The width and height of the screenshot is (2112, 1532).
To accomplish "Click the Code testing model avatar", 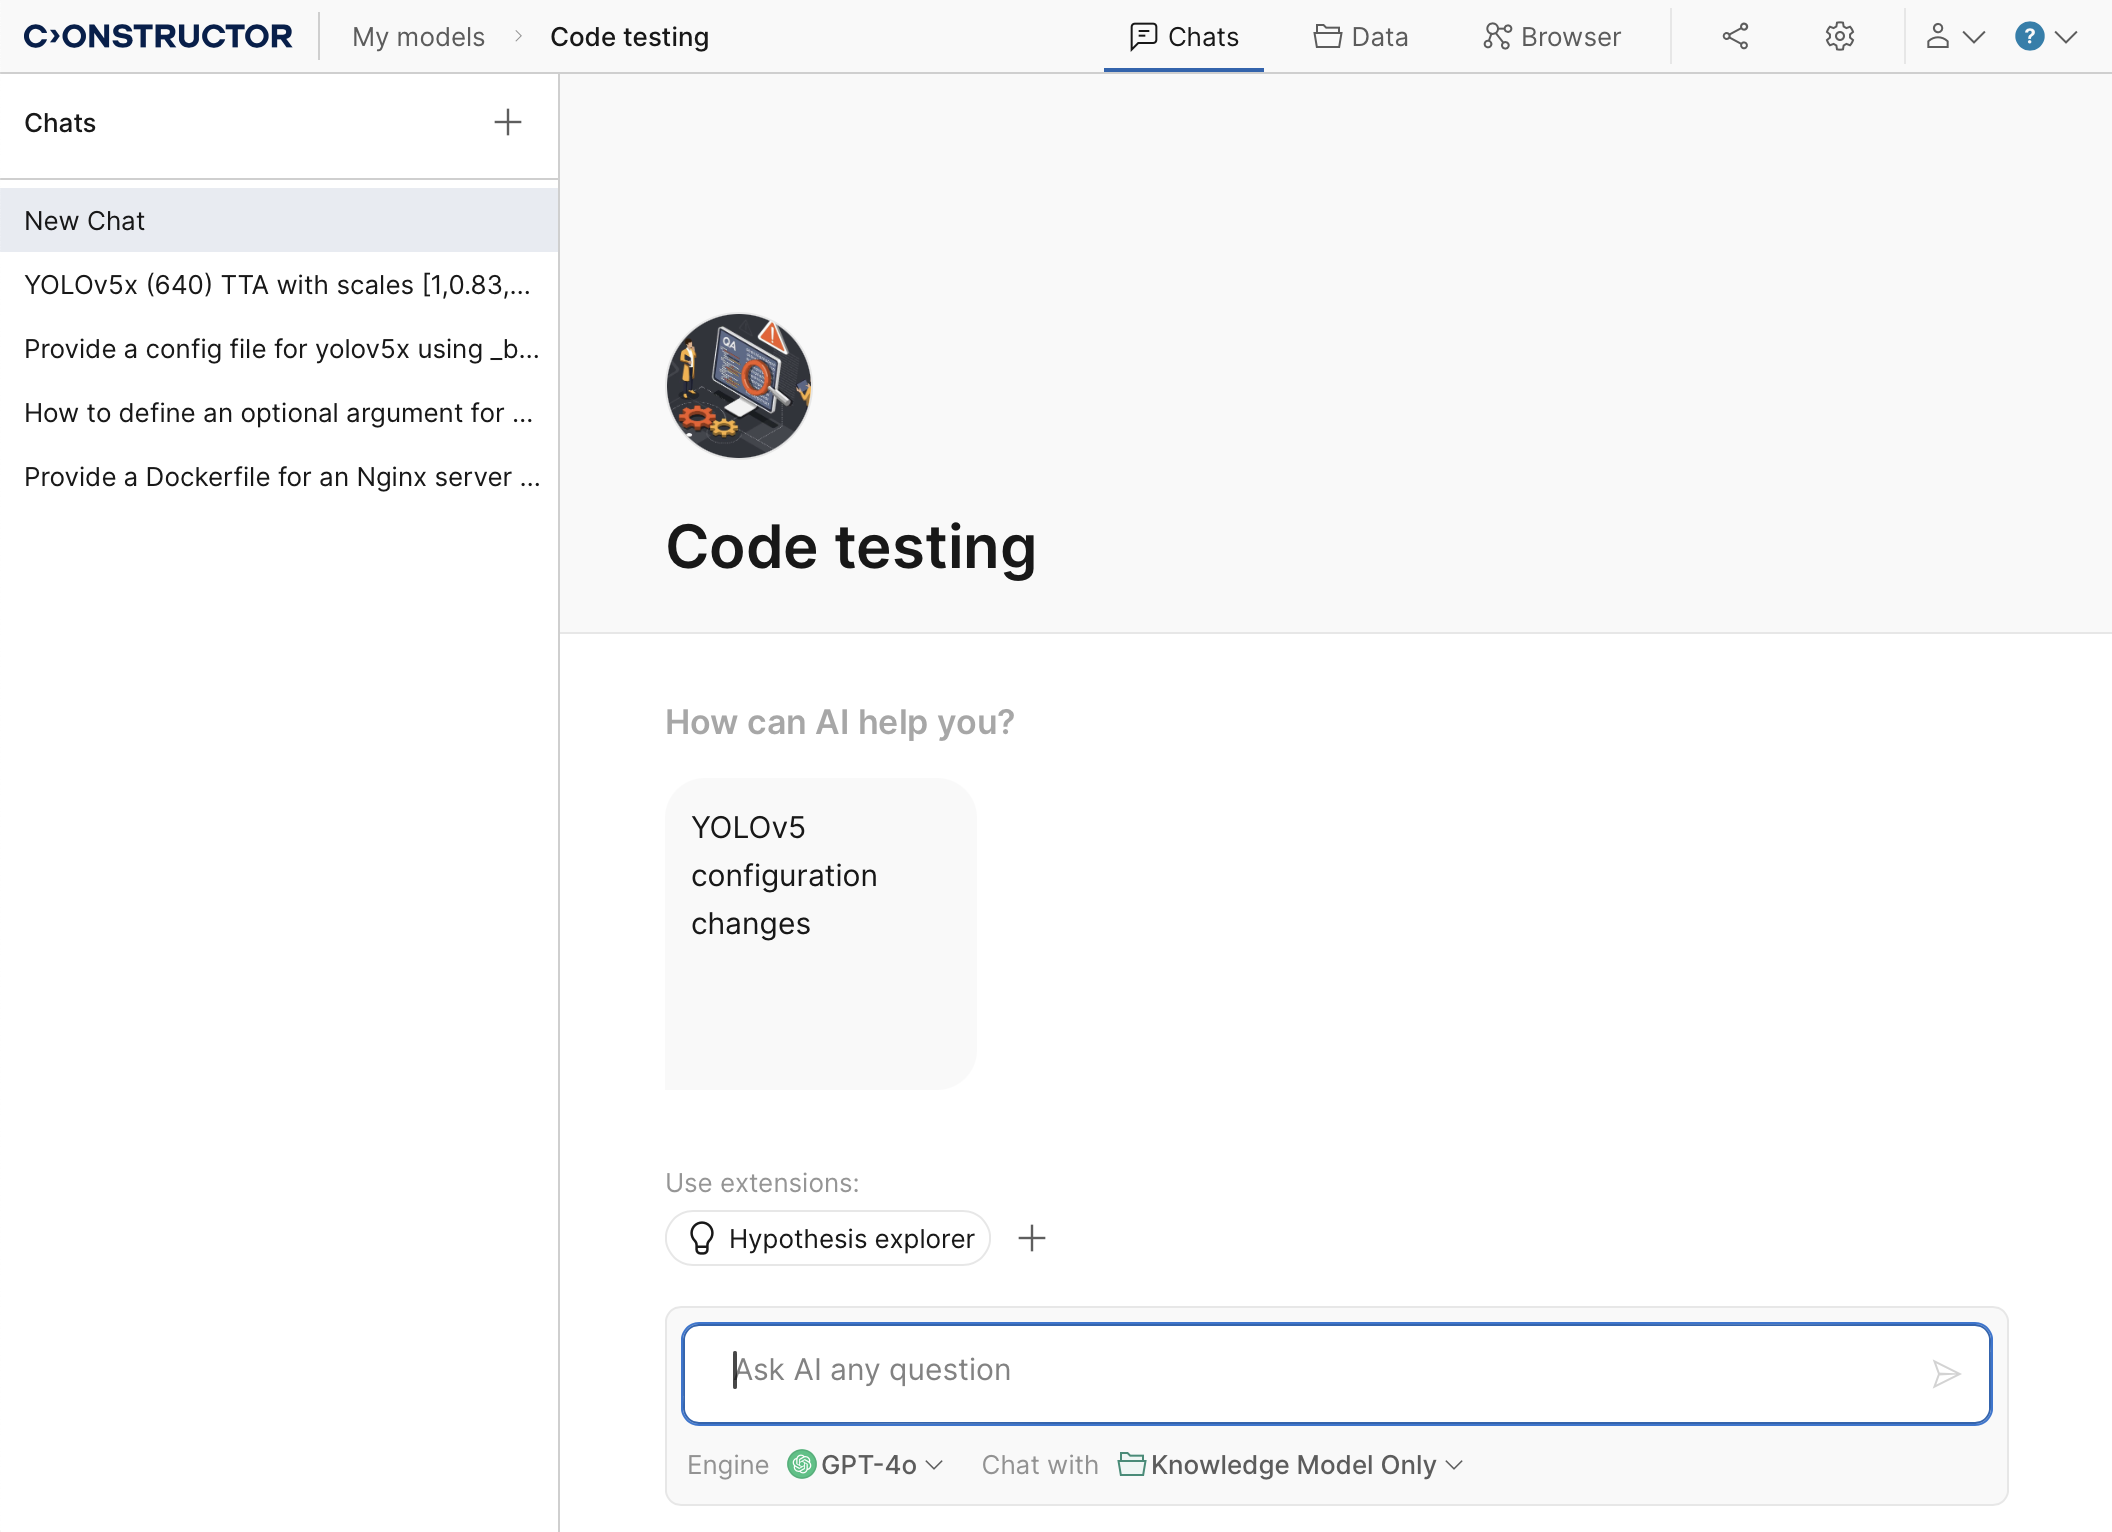I will [739, 386].
